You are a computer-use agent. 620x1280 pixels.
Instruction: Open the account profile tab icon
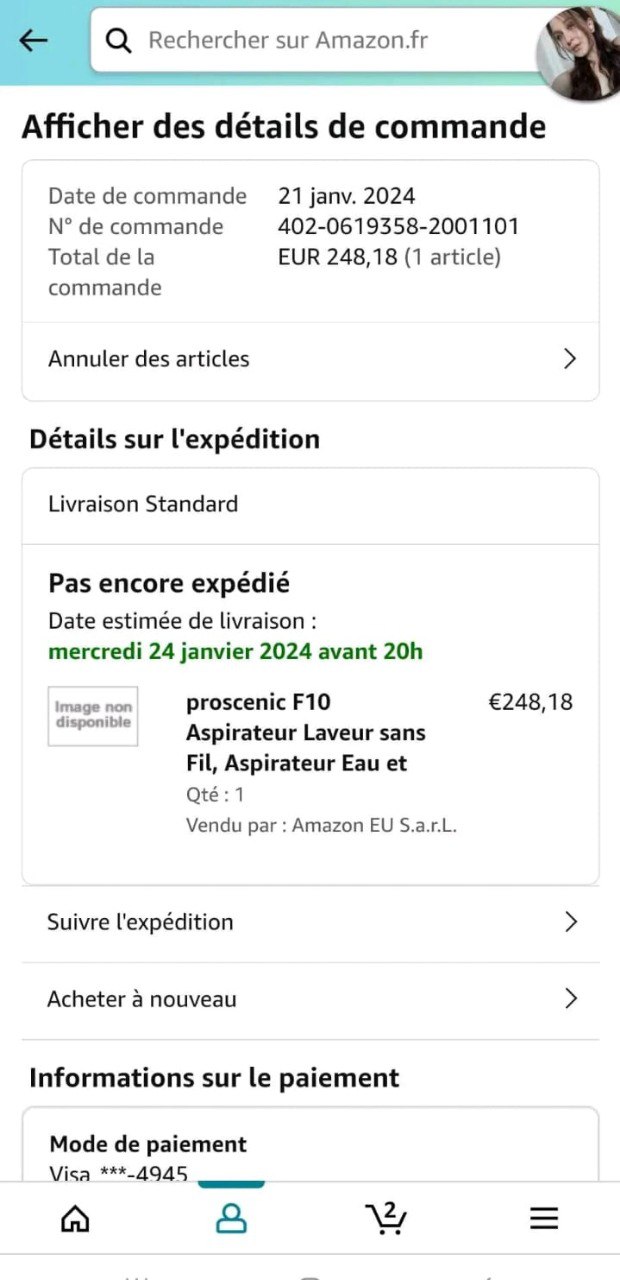tap(231, 1217)
